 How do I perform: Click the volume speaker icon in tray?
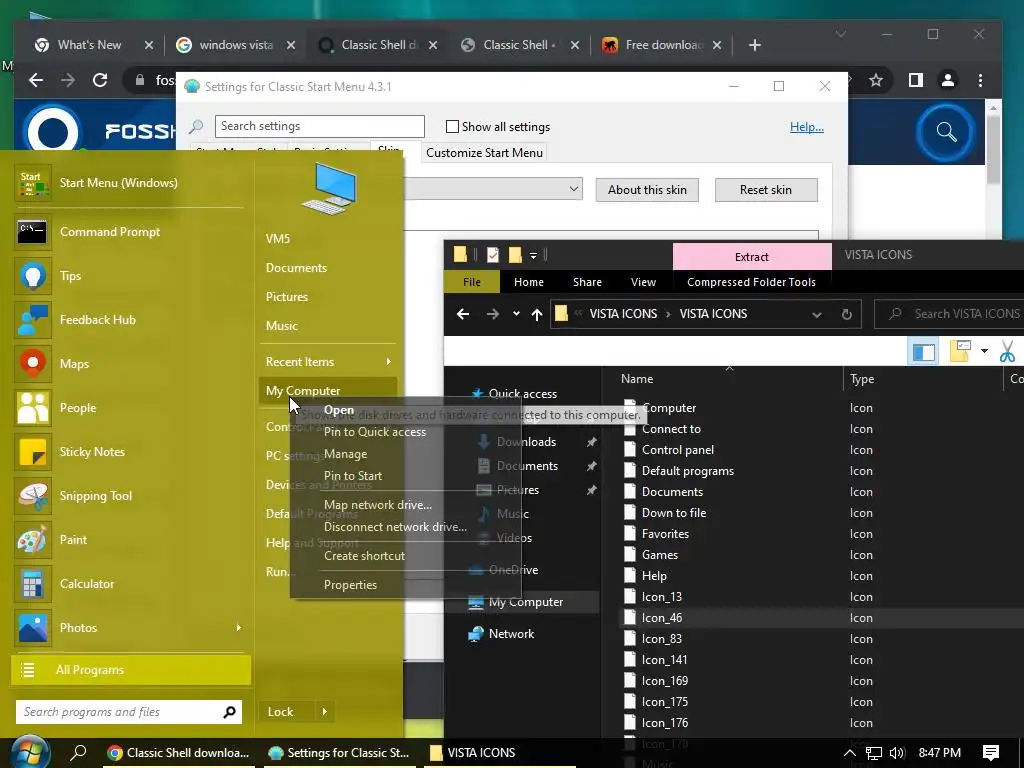897,753
